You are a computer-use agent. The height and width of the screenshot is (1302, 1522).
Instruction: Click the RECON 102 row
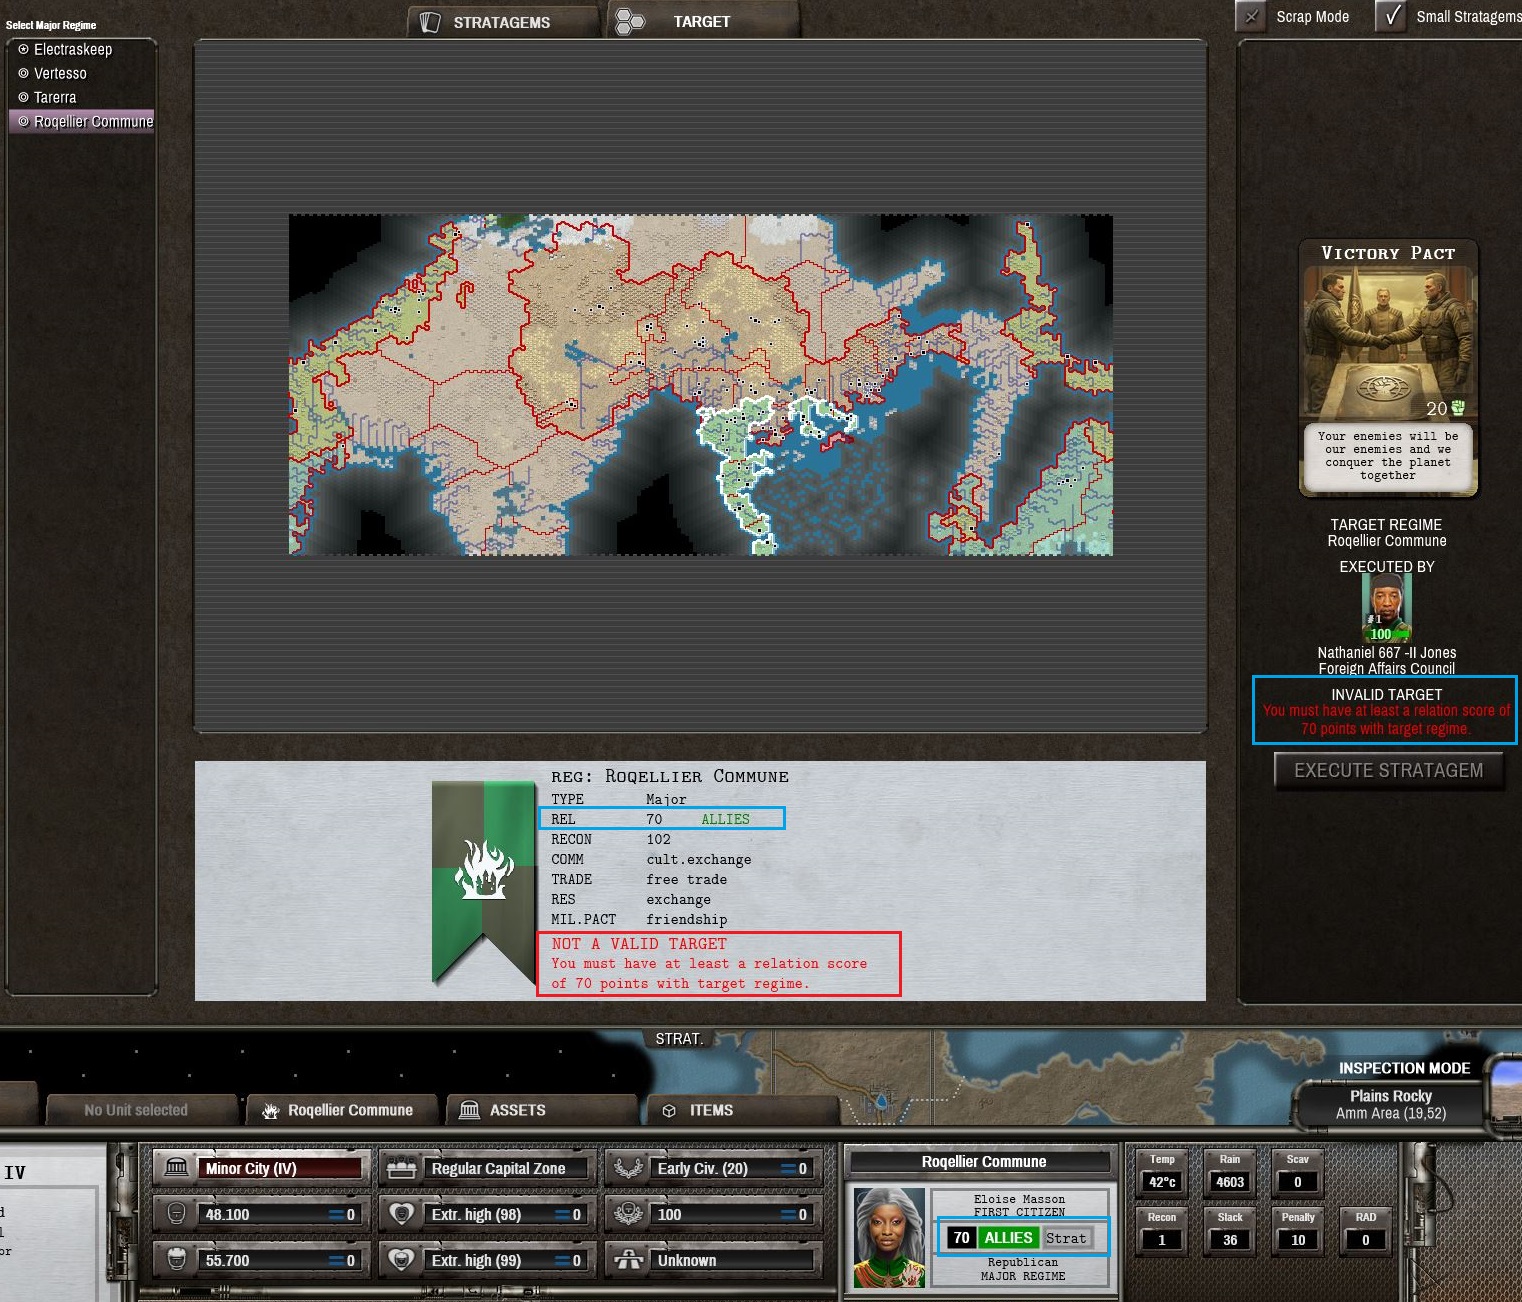click(x=610, y=839)
